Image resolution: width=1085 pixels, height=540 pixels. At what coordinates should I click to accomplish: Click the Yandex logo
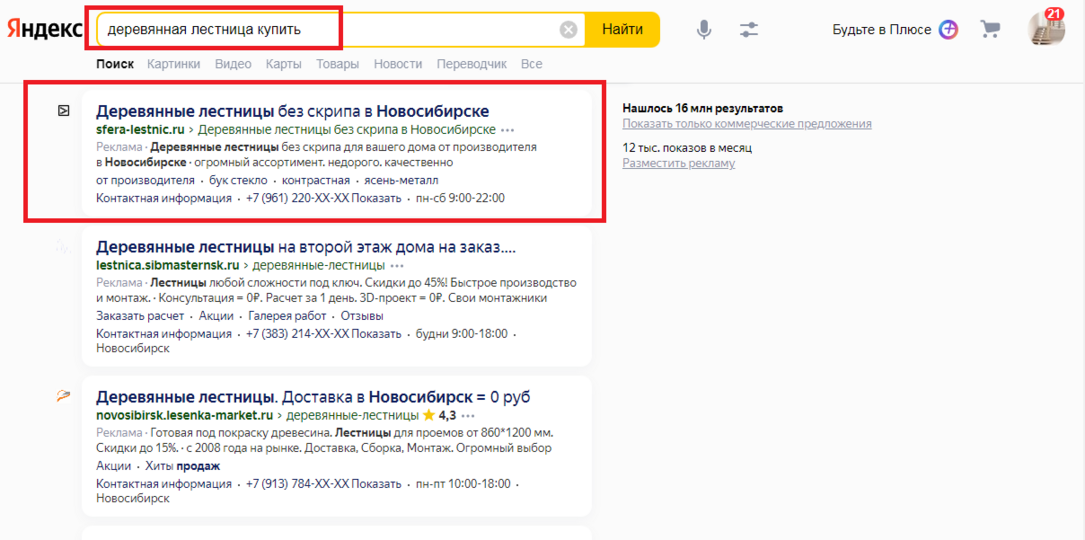[45, 29]
